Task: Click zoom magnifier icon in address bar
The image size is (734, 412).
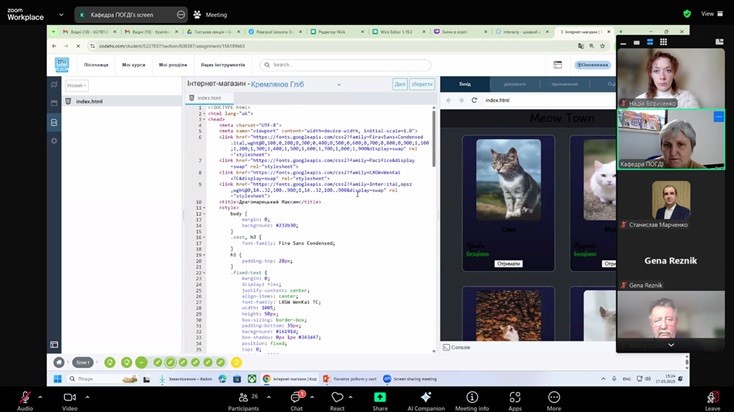Action: [592, 46]
